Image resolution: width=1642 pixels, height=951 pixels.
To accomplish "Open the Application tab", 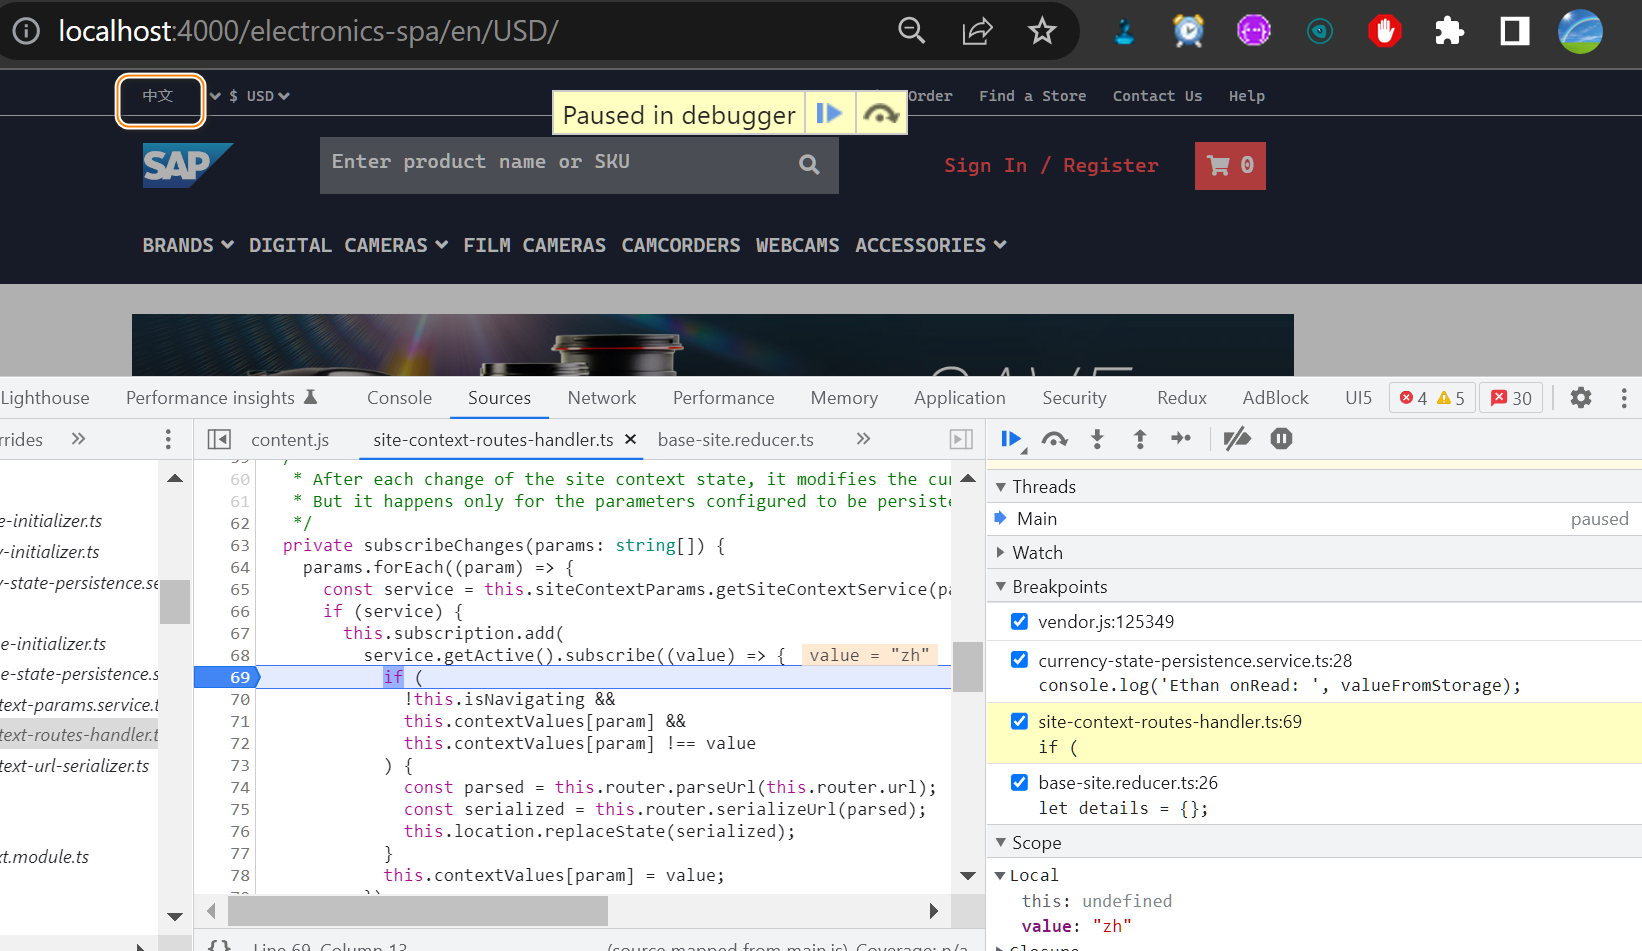I will point(959,398).
